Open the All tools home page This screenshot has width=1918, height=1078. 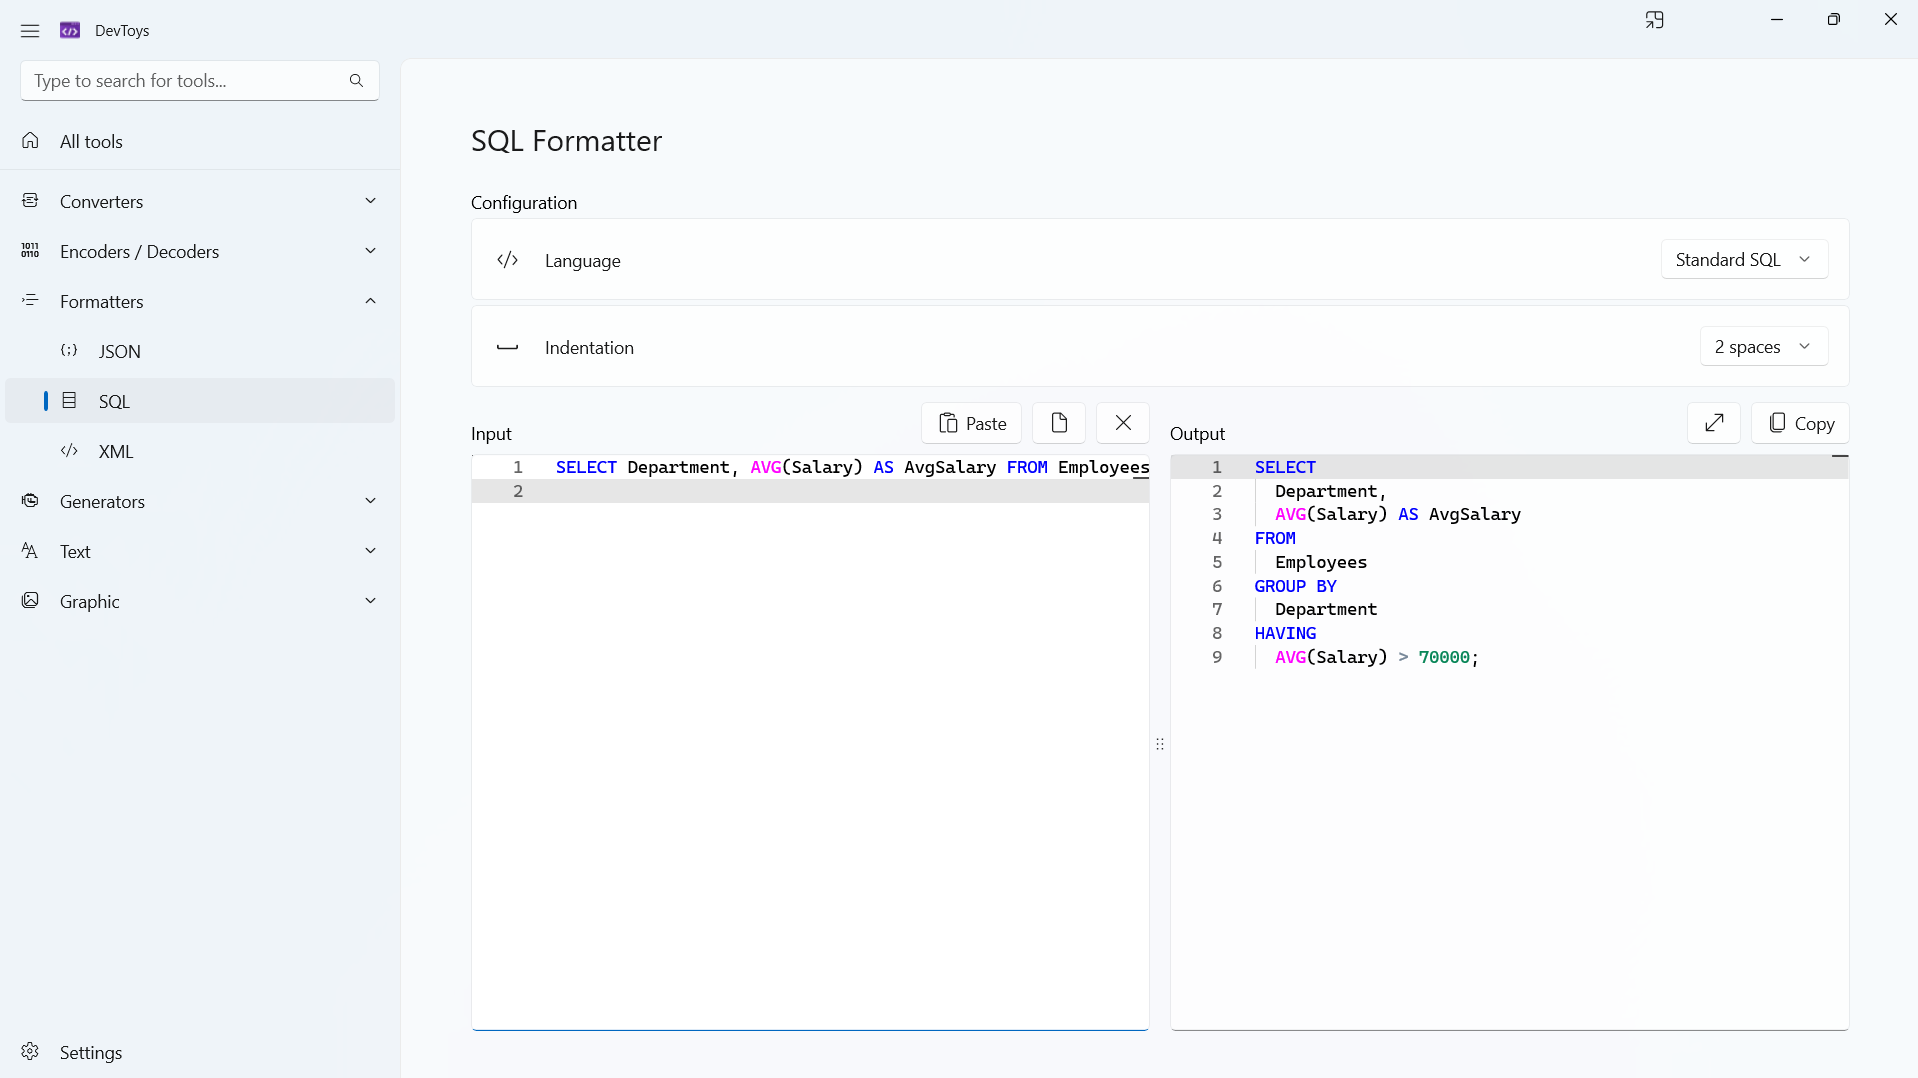point(200,141)
